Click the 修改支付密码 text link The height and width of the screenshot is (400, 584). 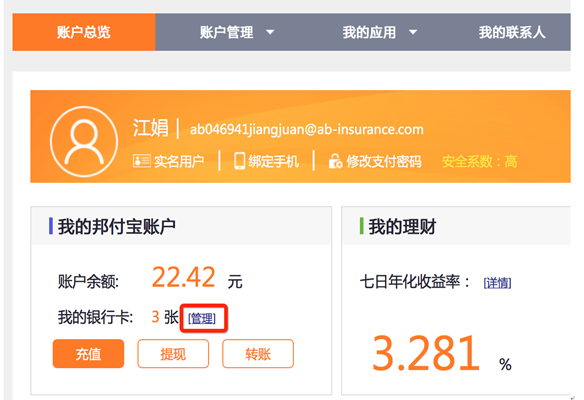(x=384, y=161)
